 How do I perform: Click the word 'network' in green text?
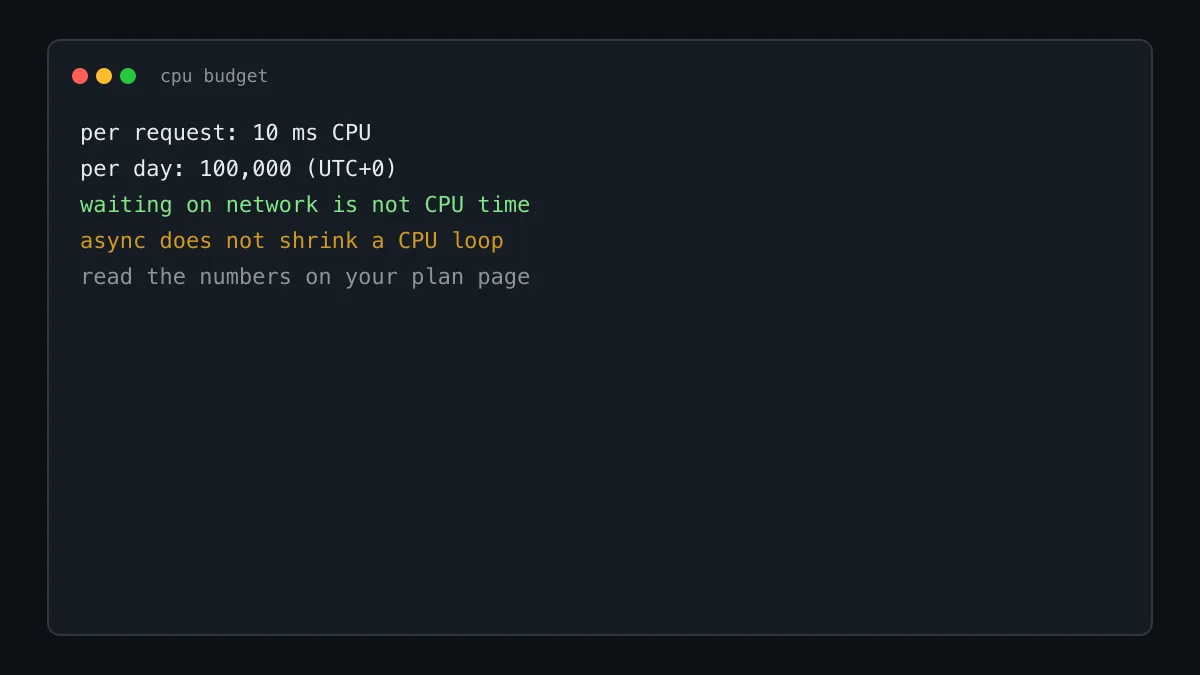point(272,205)
